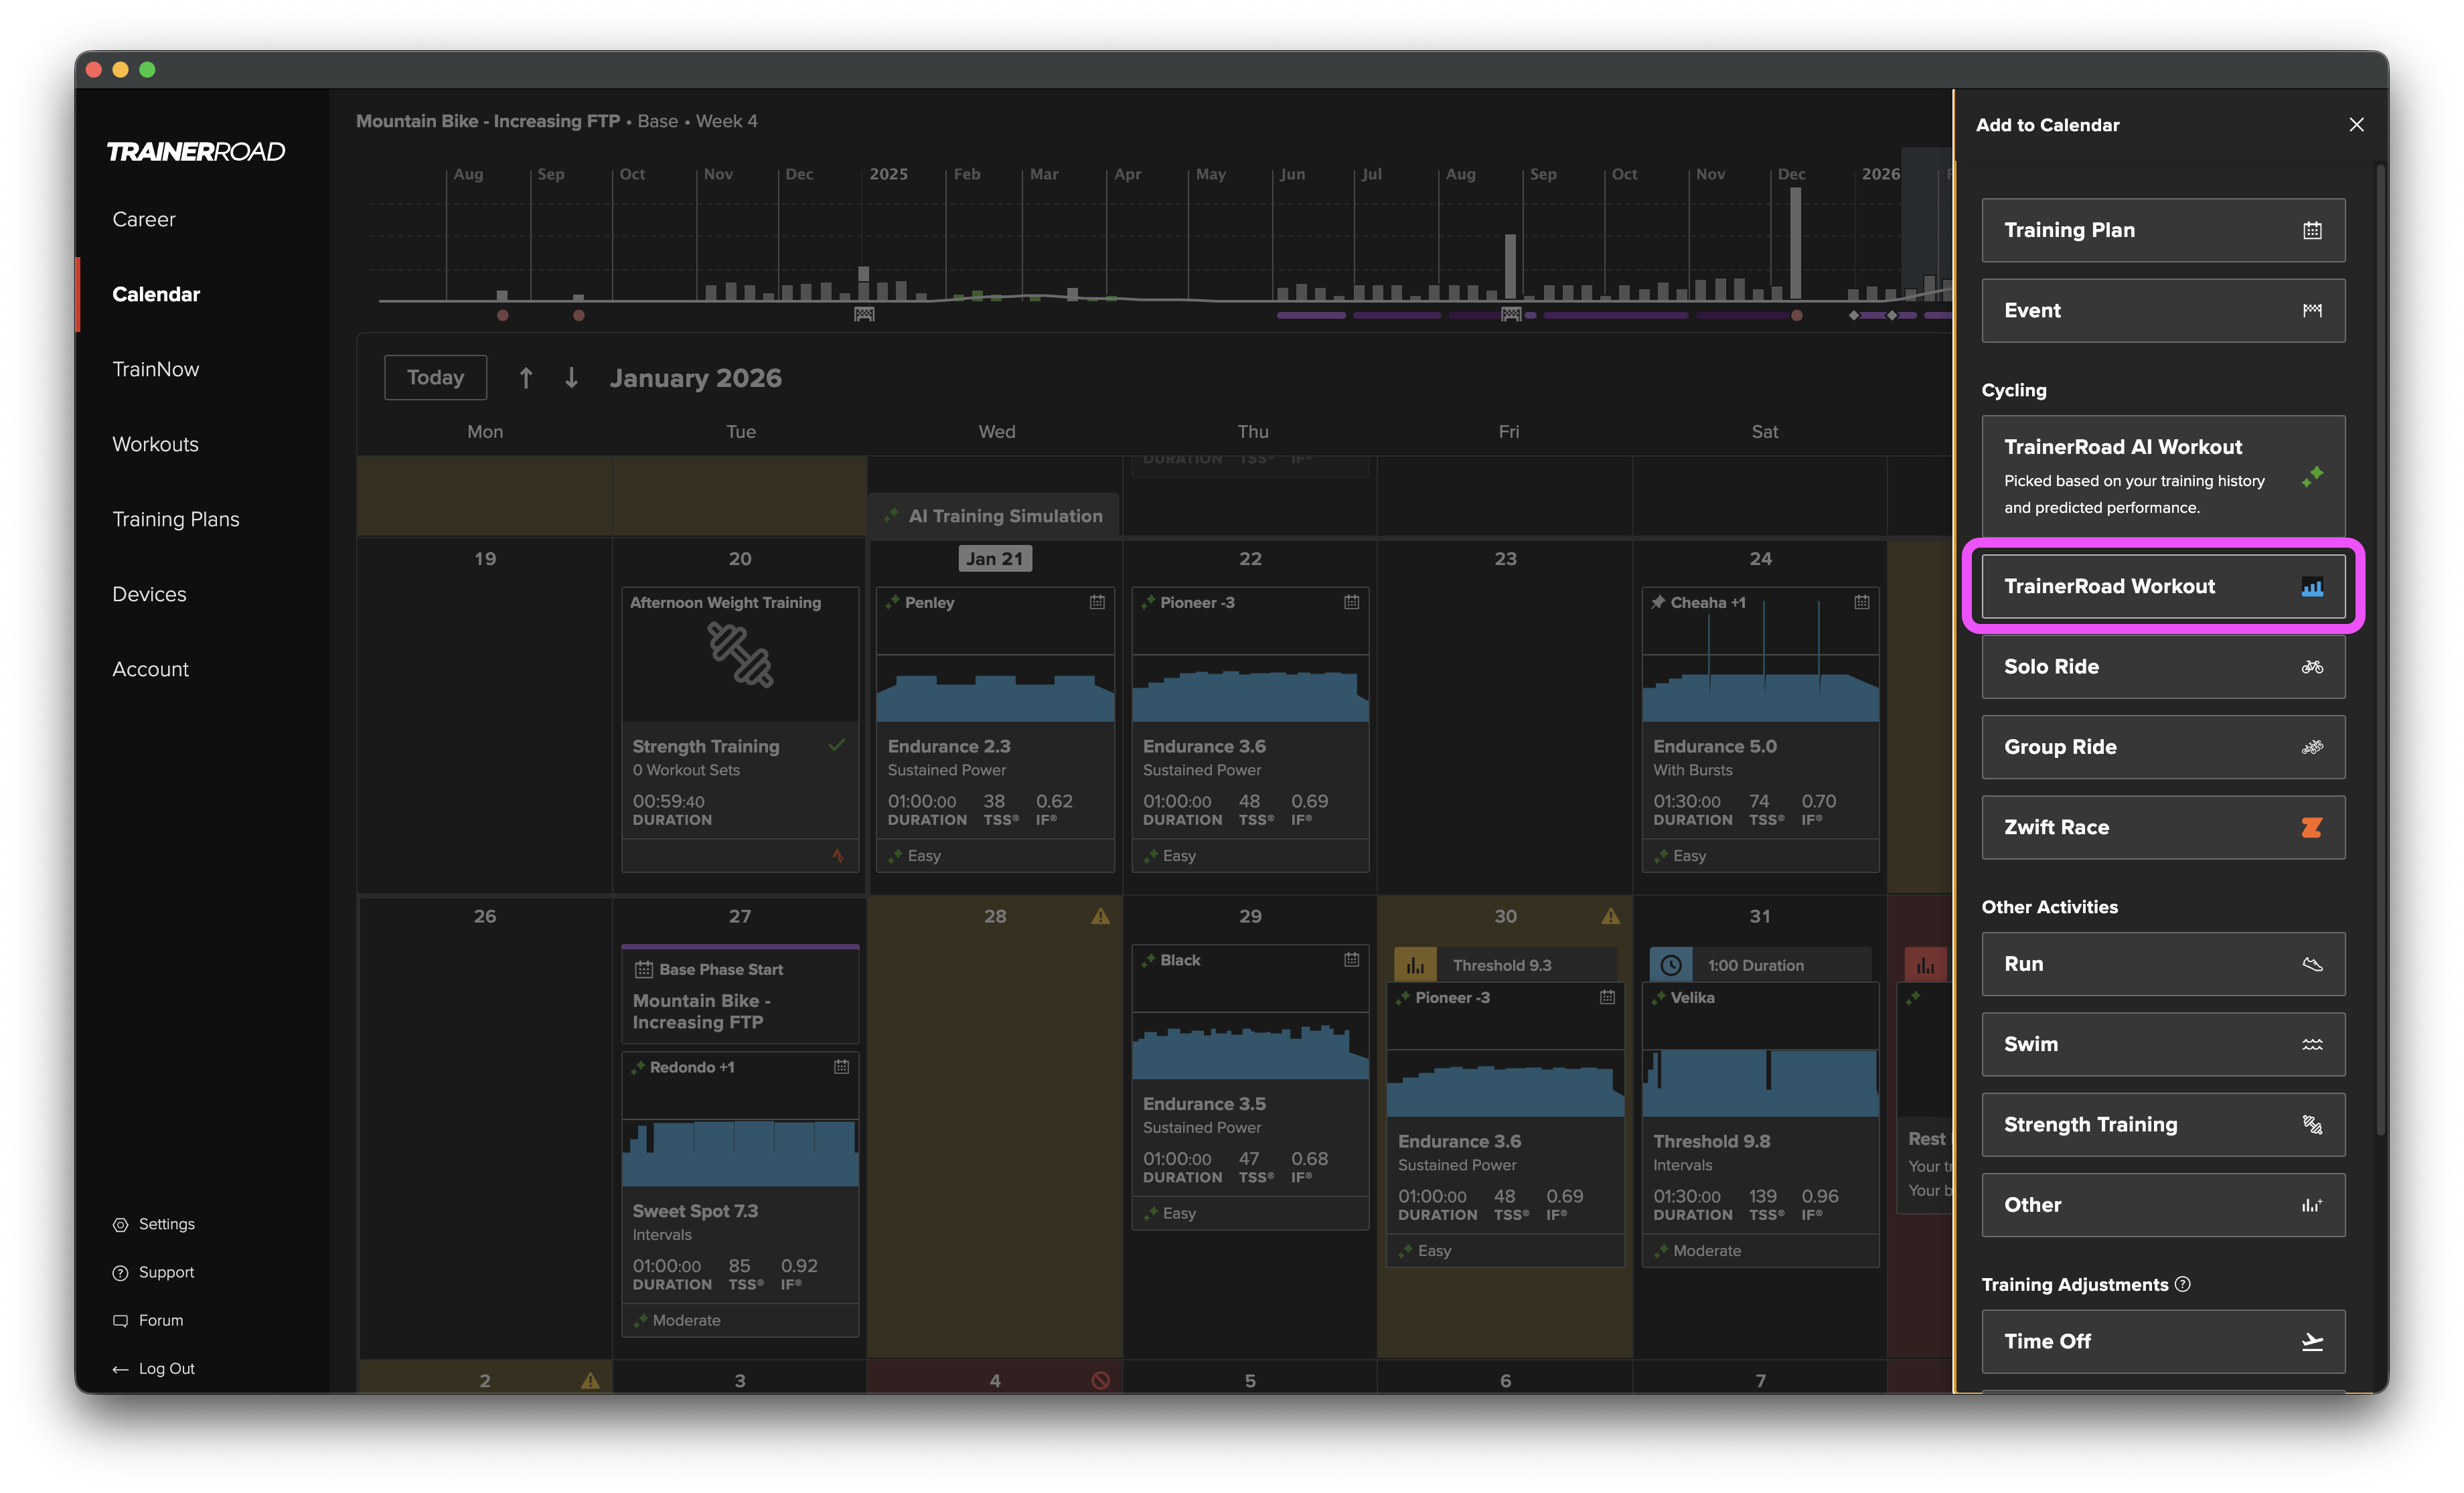The height and width of the screenshot is (1493, 2464).
Task: Click the 1:00 Duration clock badge
Action: [x=1670, y=965]
